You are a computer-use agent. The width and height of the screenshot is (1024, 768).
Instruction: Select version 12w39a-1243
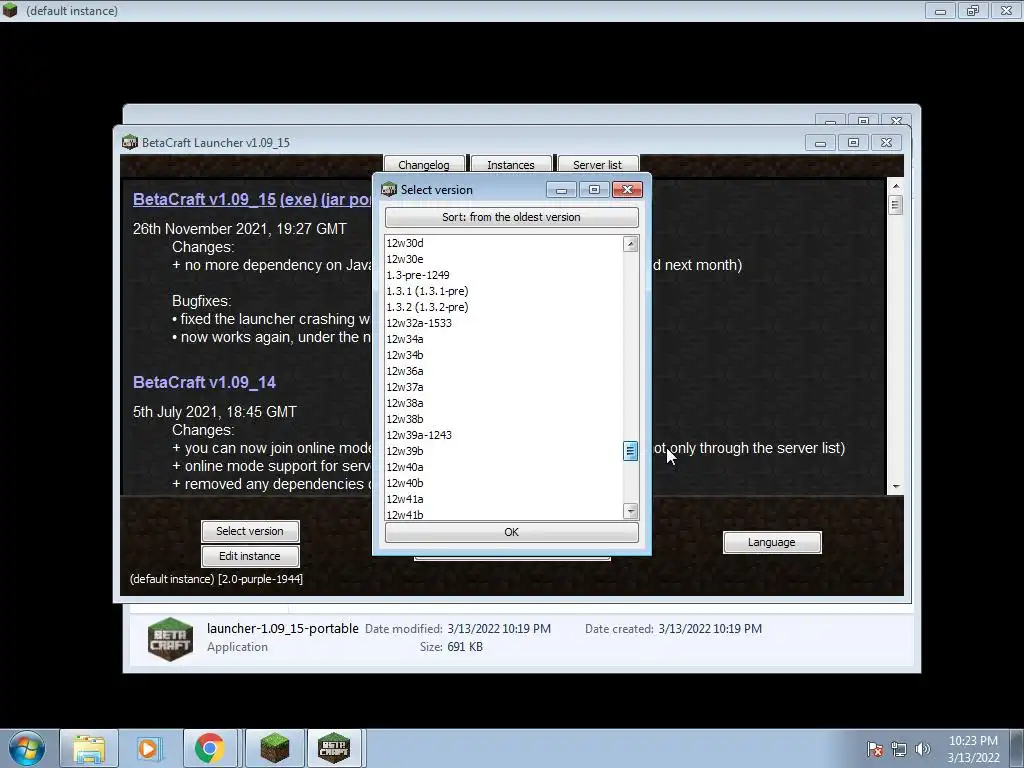(504, 435)
